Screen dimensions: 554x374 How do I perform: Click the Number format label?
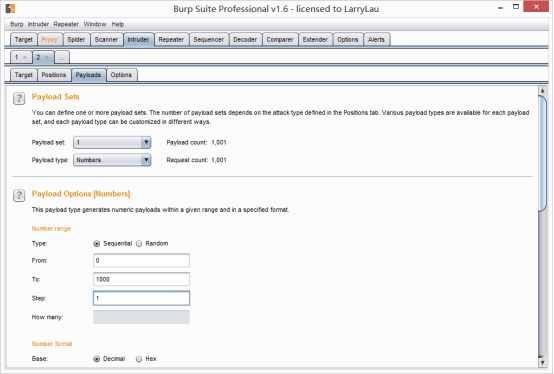52,344
